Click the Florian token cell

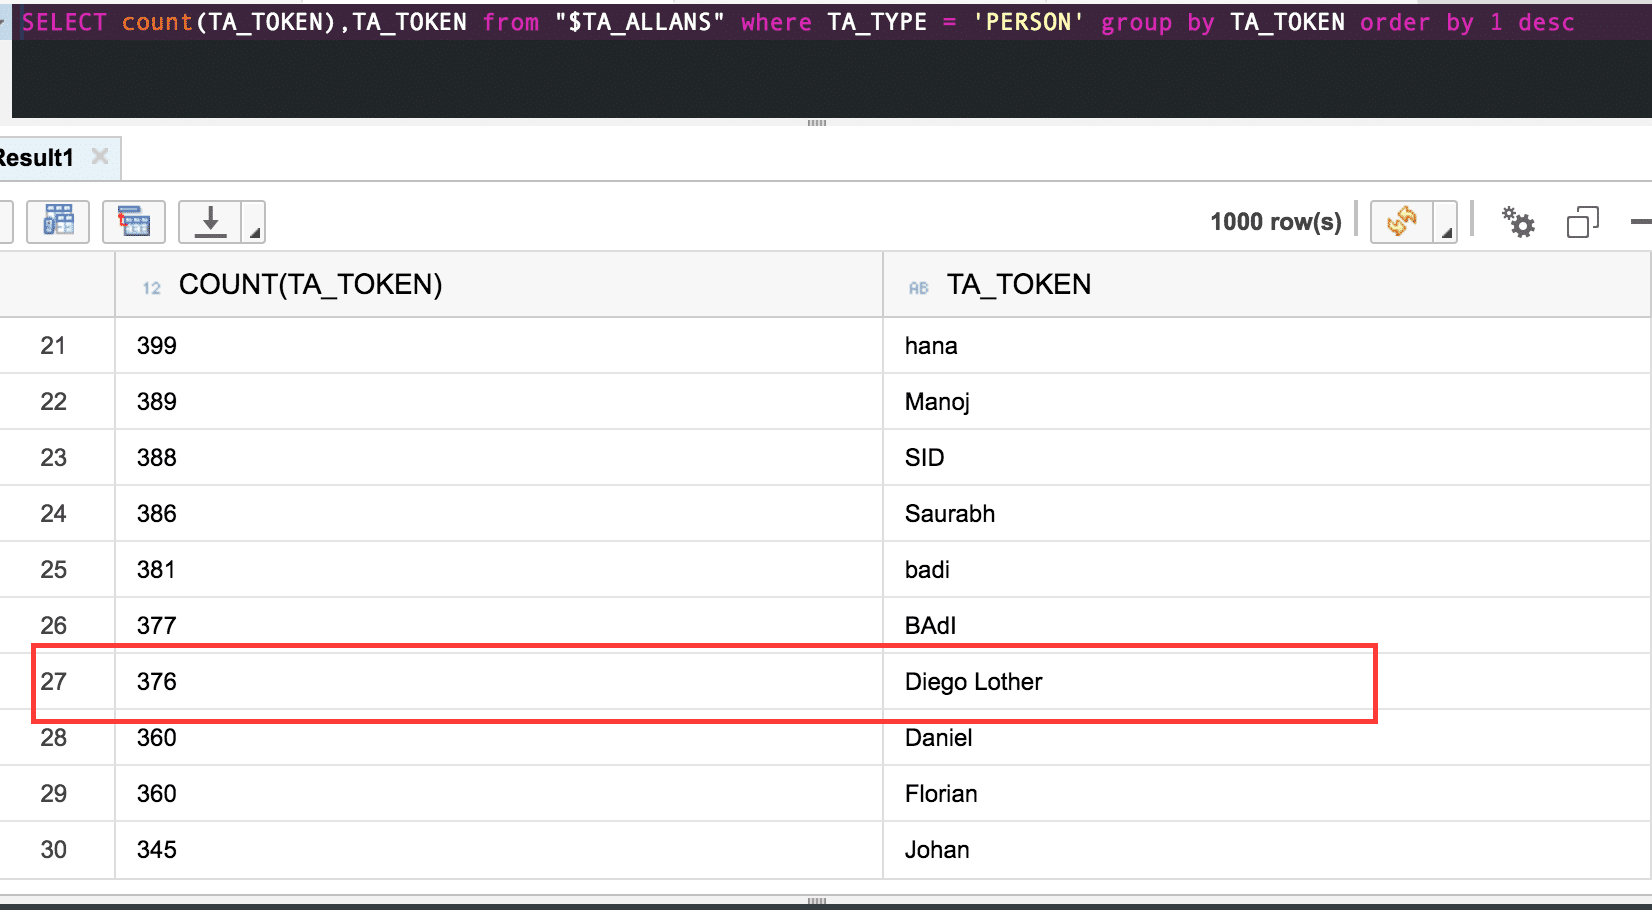click(x=941, y=794)
